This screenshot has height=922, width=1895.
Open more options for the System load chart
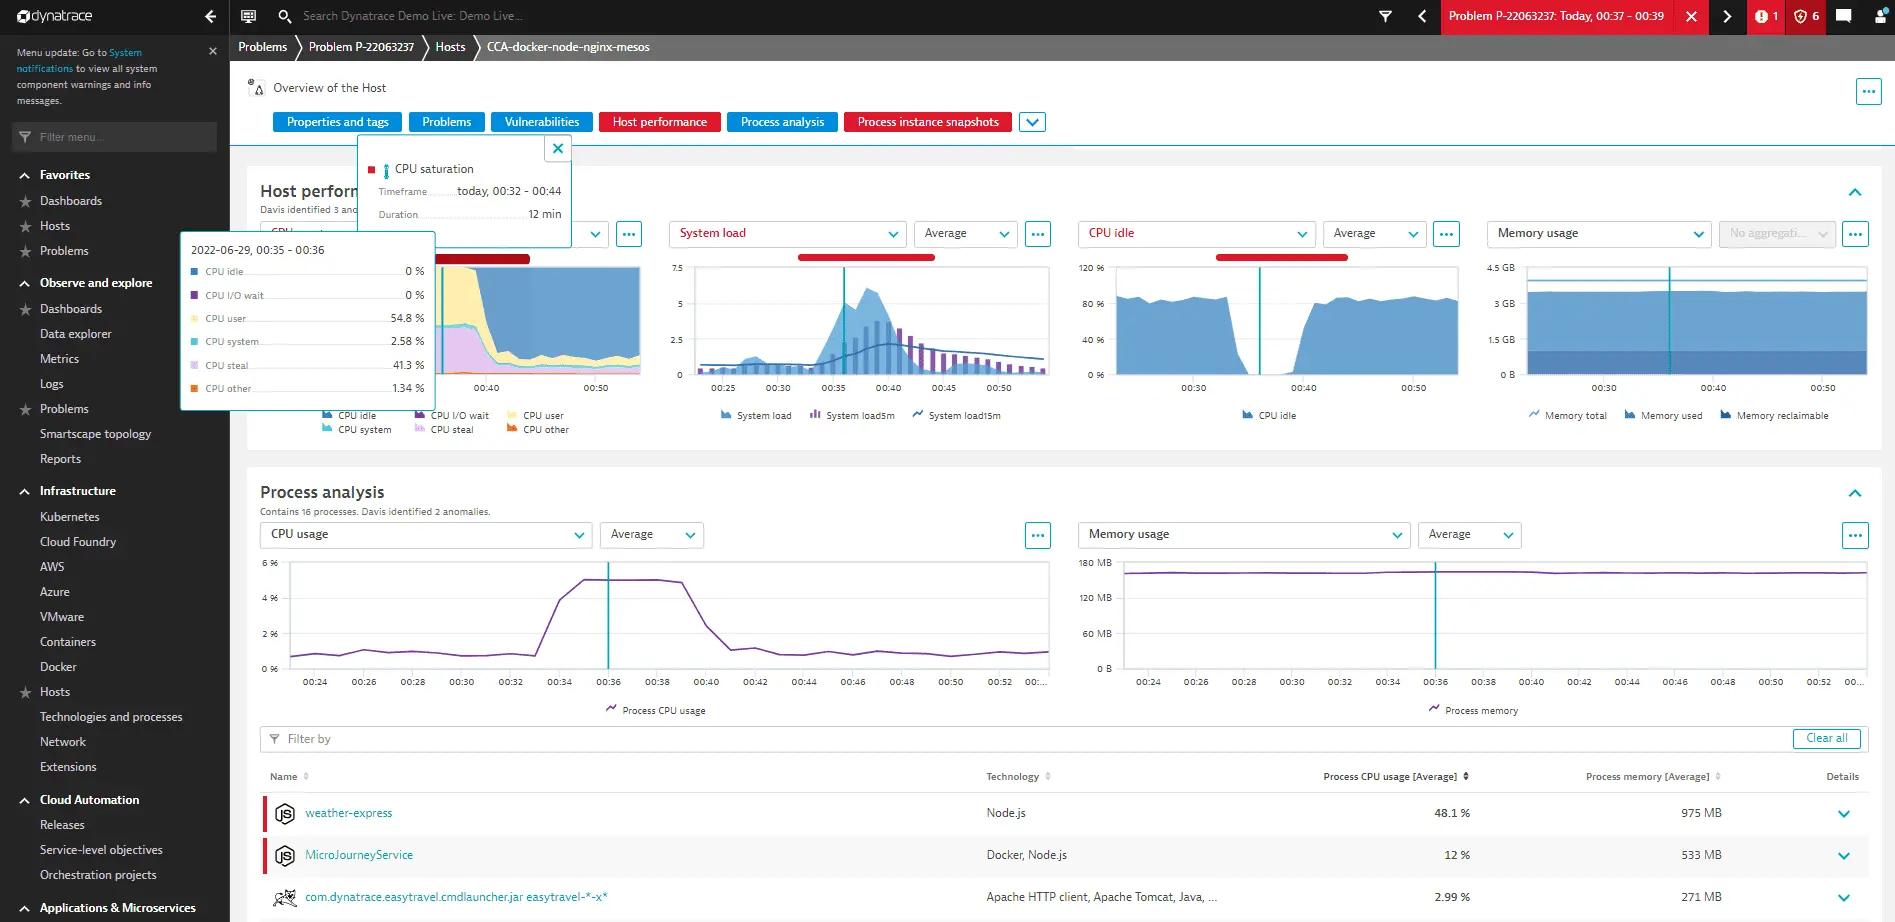coord(1038,234)
